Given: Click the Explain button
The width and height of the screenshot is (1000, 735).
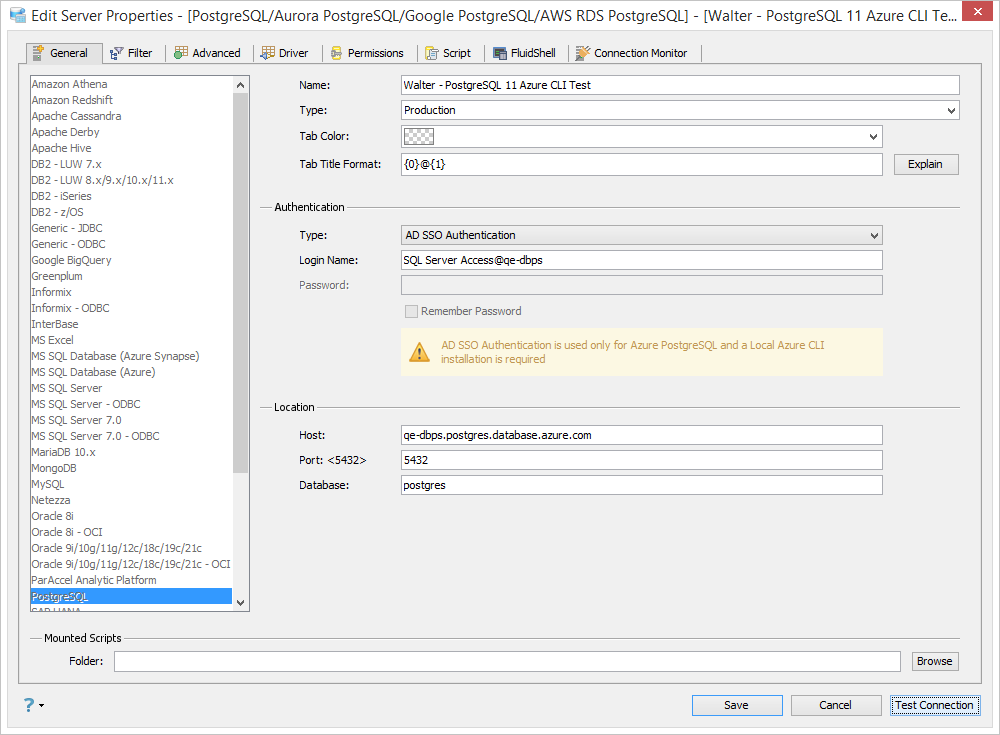Looking at the screenshot, I should point(925,164).
